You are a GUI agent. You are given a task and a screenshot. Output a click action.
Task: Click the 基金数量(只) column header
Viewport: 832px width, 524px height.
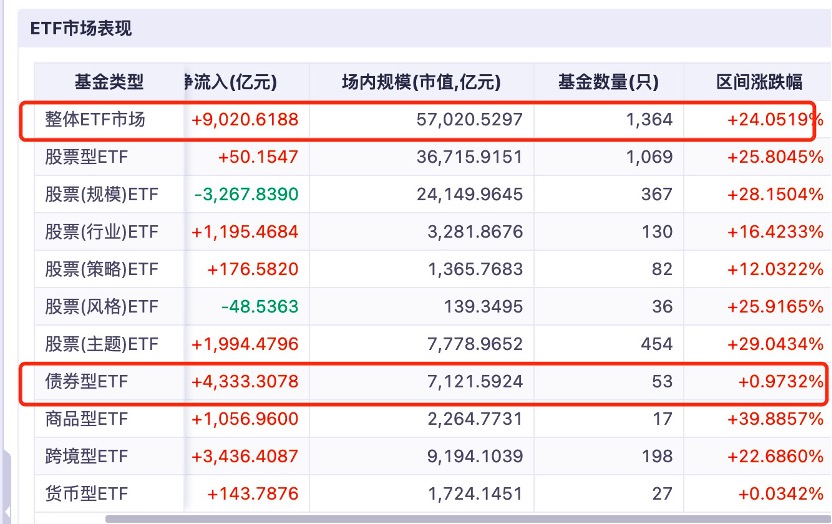[609, 82]
